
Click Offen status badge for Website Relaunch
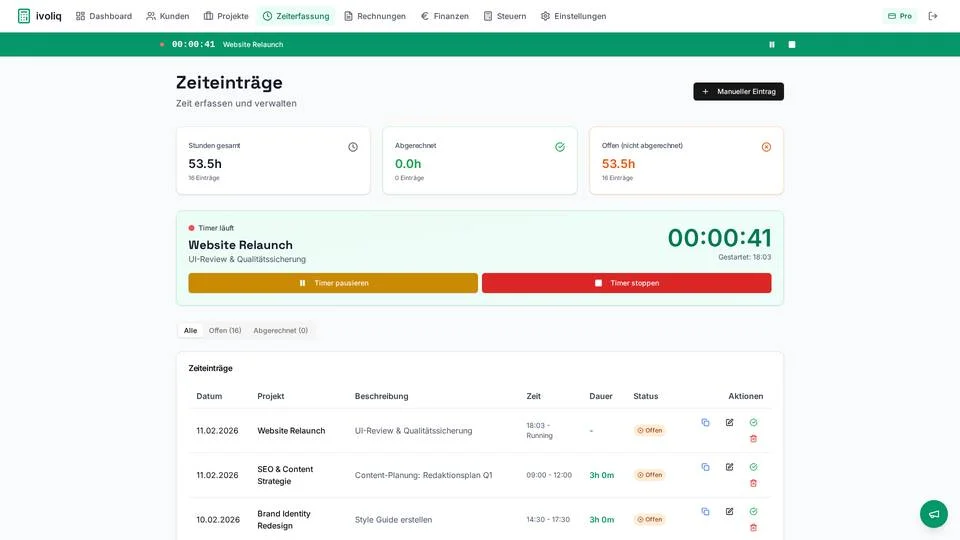pos(650,430)
